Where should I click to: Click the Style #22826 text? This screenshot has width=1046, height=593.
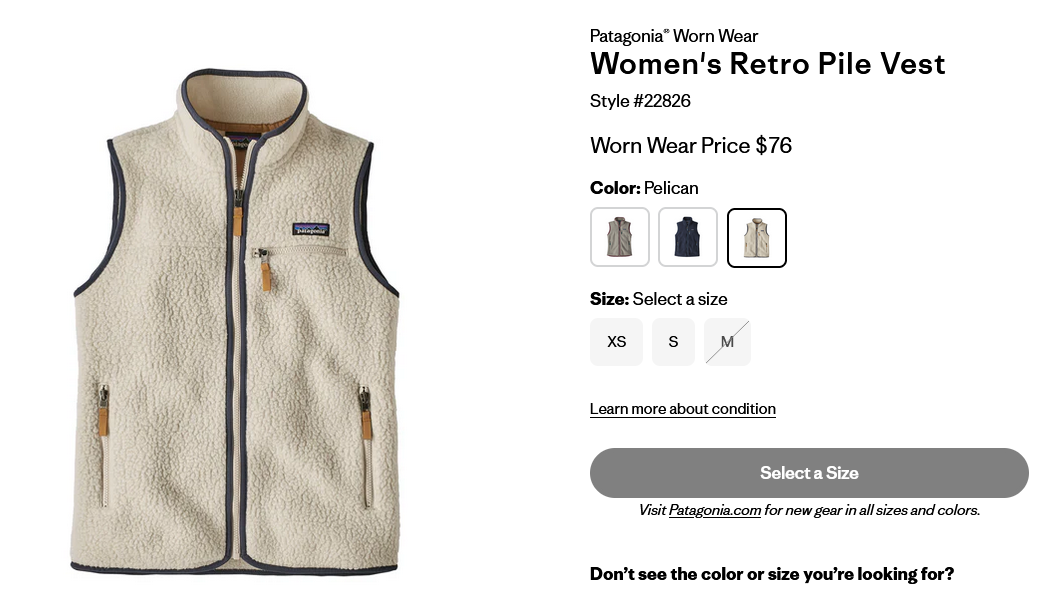click(x=640, y=101)
